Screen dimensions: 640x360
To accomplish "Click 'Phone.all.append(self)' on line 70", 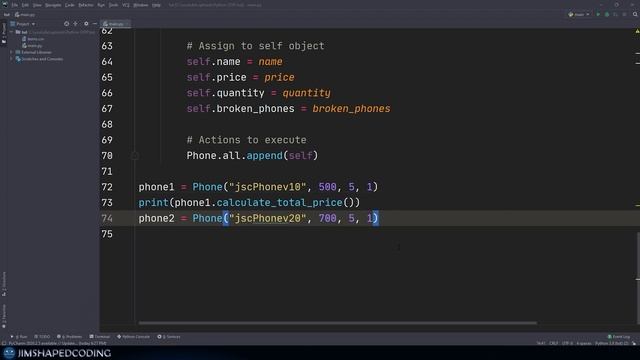I will [x=252, y=156].
